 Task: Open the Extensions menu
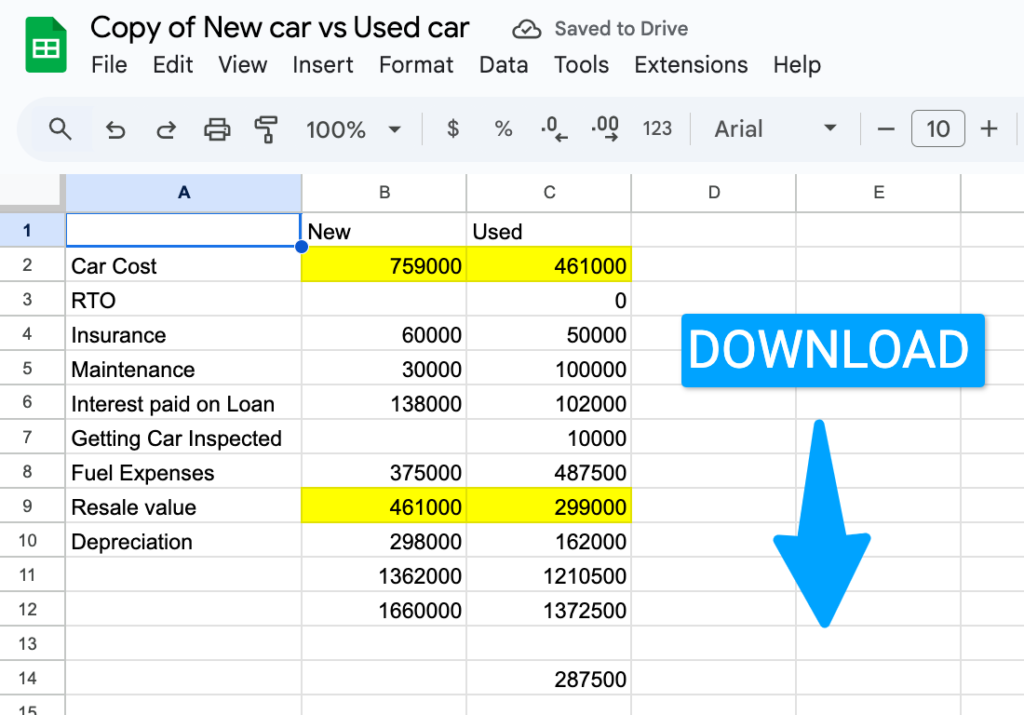point(691,65)
